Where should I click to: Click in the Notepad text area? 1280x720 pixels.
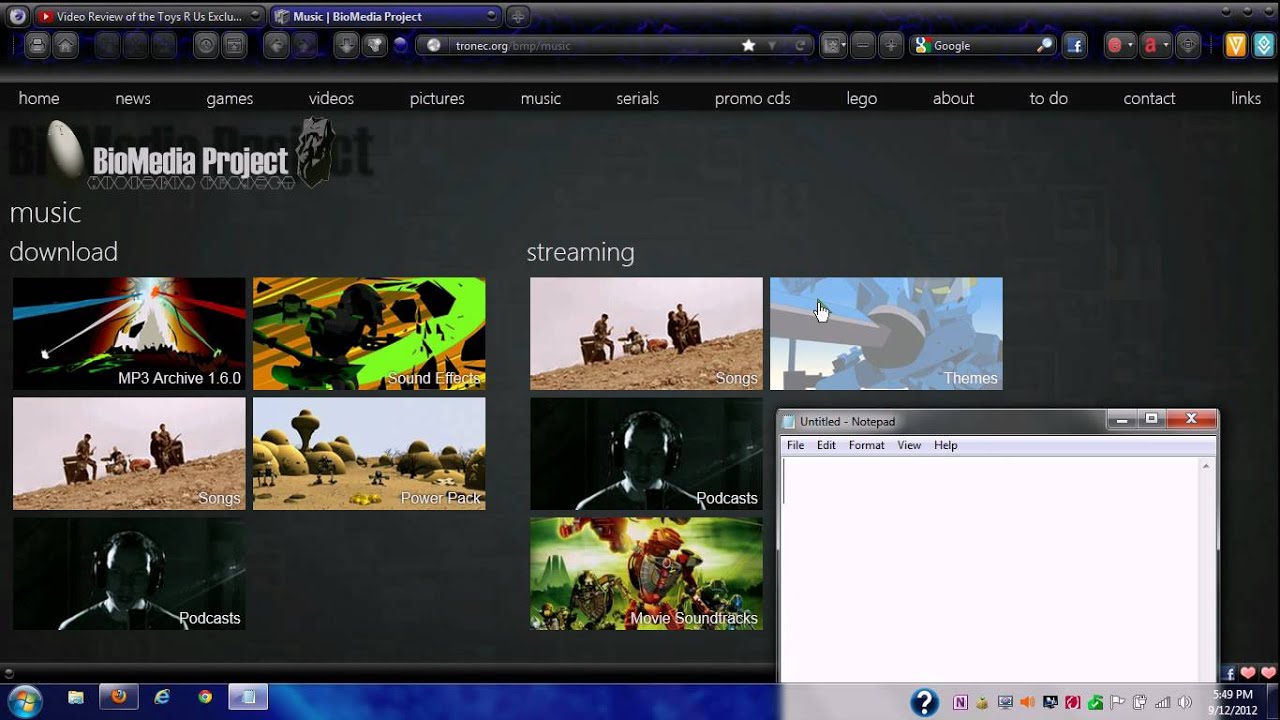(991, 570)
